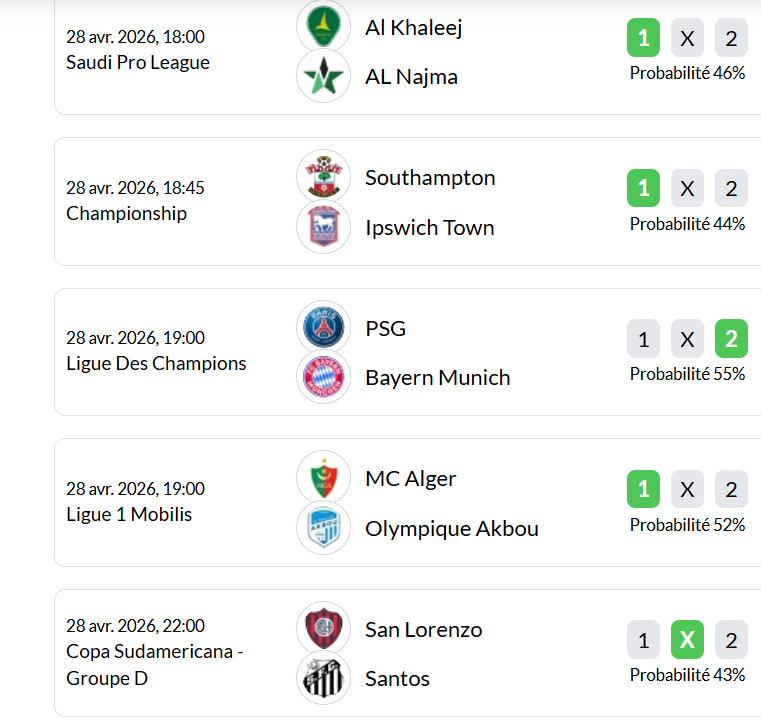Pick option 2 for MC Alger match

pyautogui.click(x=731, y=490)
